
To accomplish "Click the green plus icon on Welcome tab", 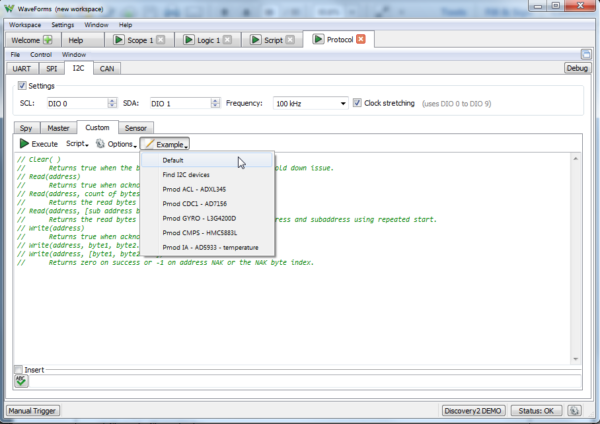I will [47, 40].
